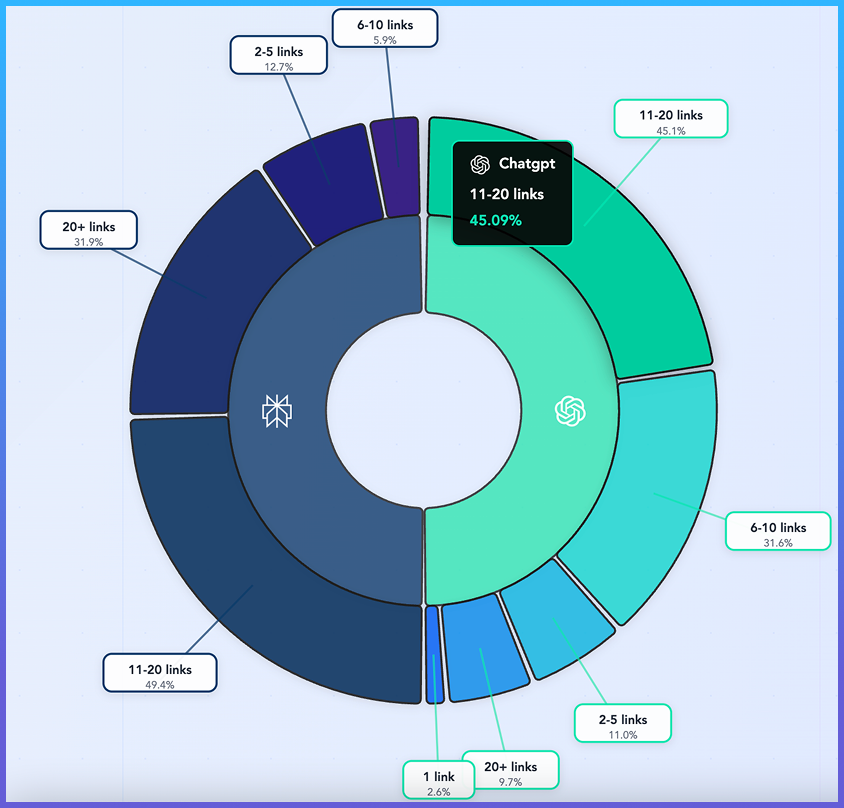Click the 1 link 2.6% label
844x808 pixels.
[x=438, y=780]
